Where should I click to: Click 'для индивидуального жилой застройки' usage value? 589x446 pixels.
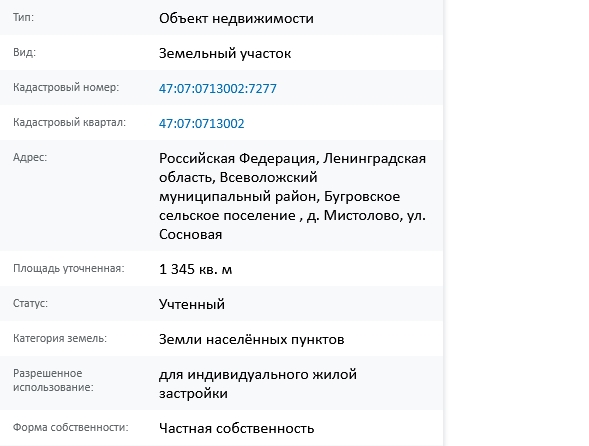click(258, 384)
